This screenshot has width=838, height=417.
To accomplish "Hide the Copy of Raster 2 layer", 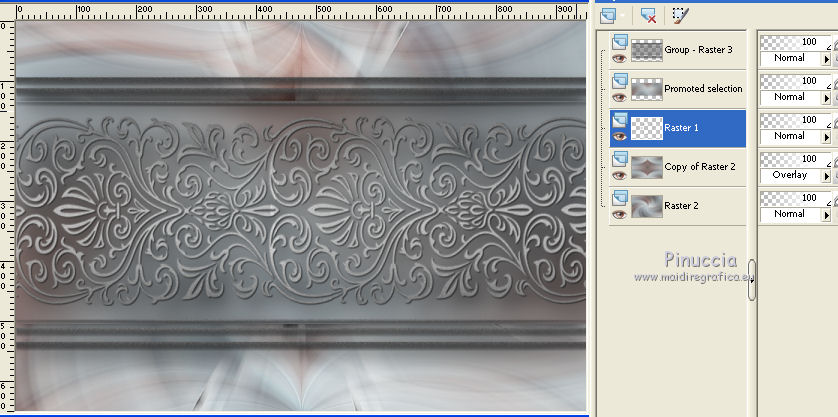I will 619,175.
